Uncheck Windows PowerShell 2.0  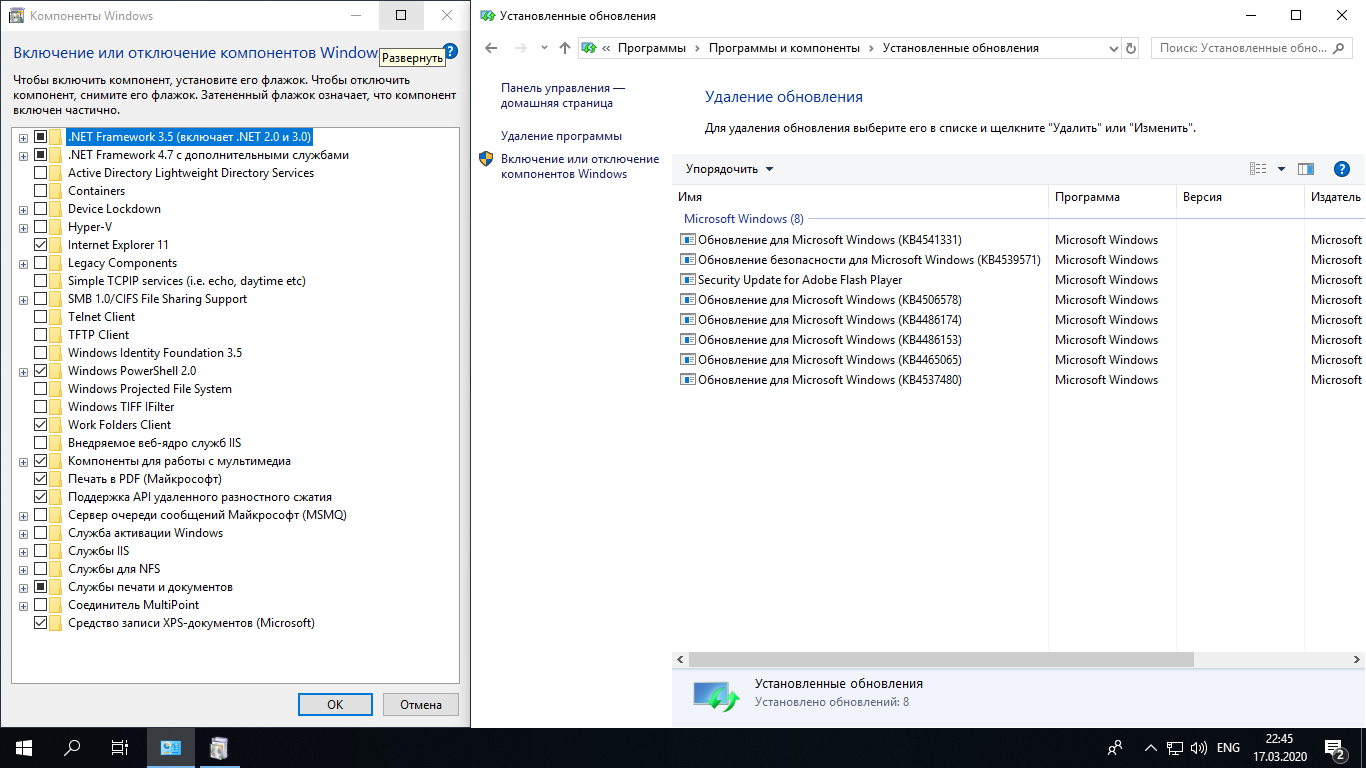40,371
